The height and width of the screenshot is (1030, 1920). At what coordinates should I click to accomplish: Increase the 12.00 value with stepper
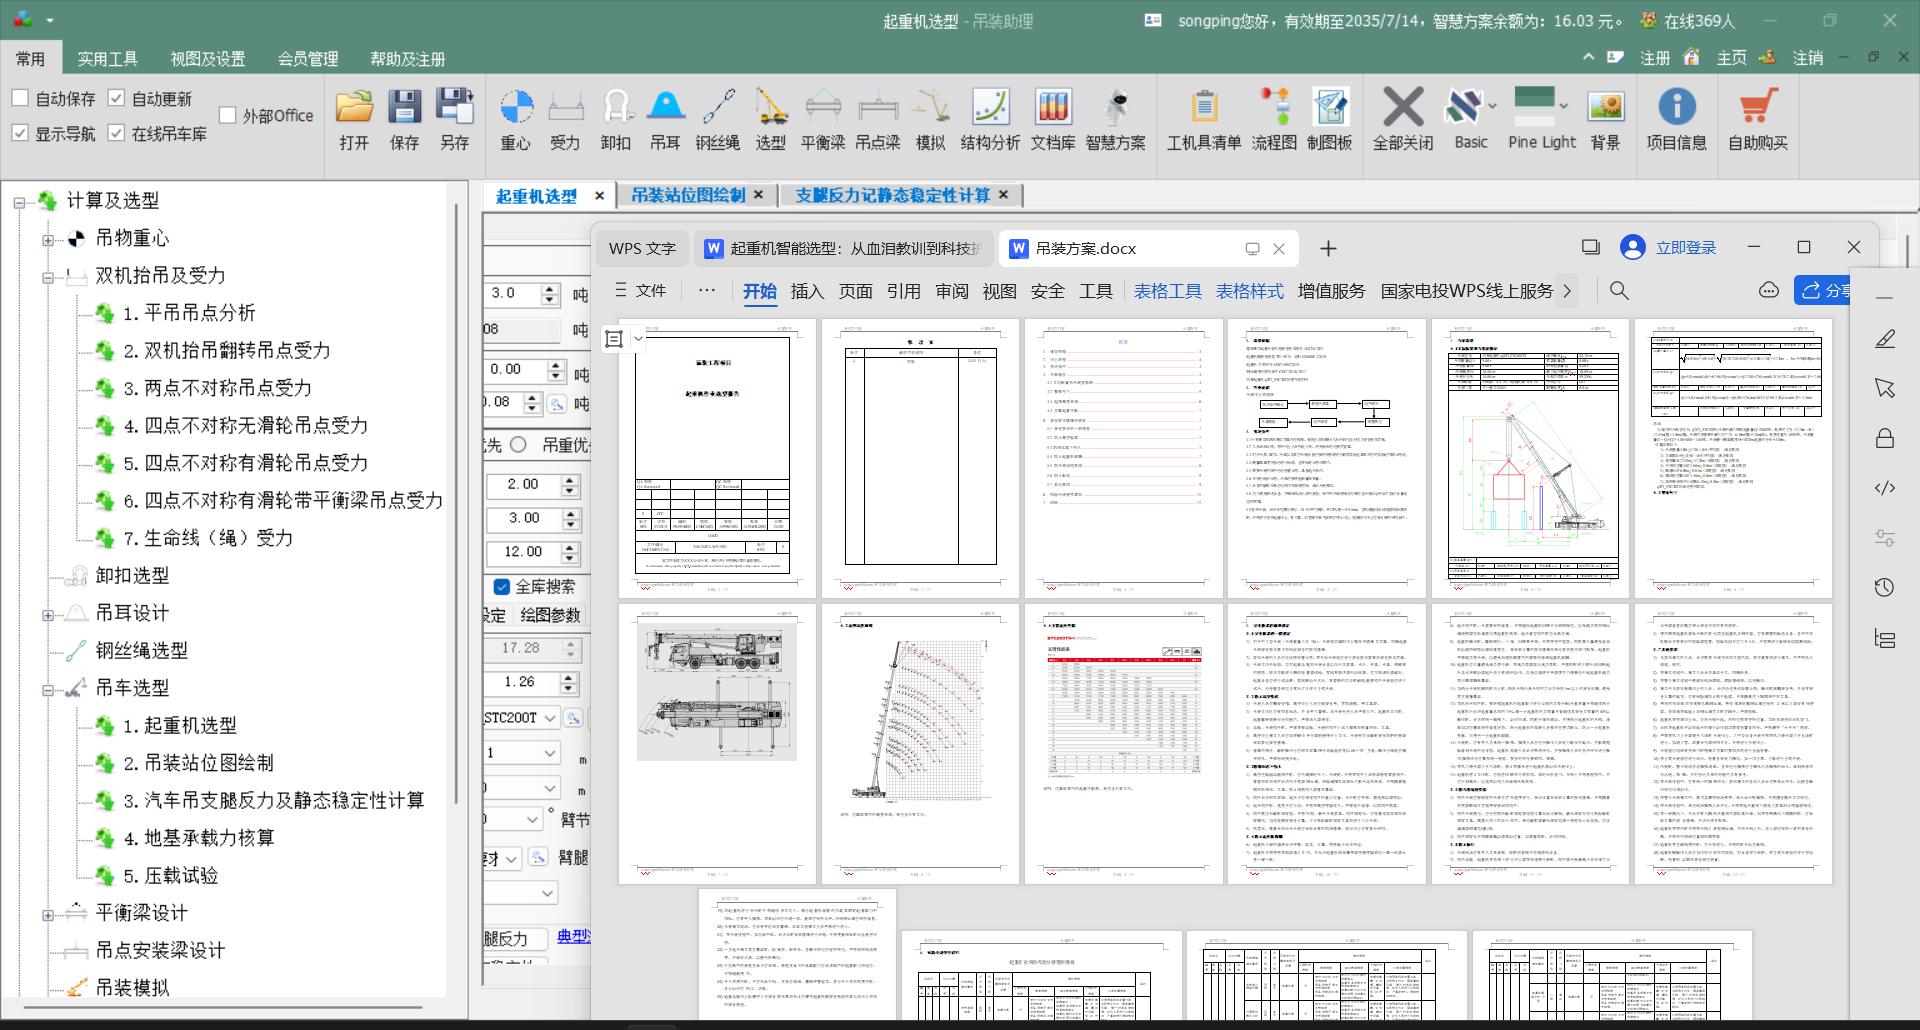click(x=570, y=547)
